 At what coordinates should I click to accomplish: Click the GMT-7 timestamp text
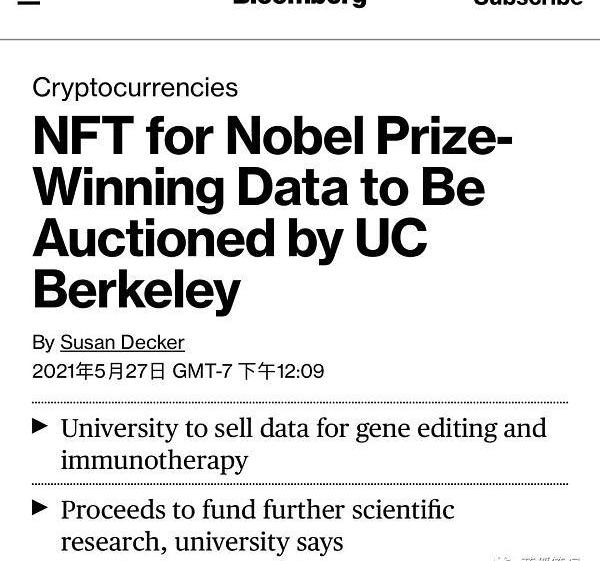pos(205,371)
